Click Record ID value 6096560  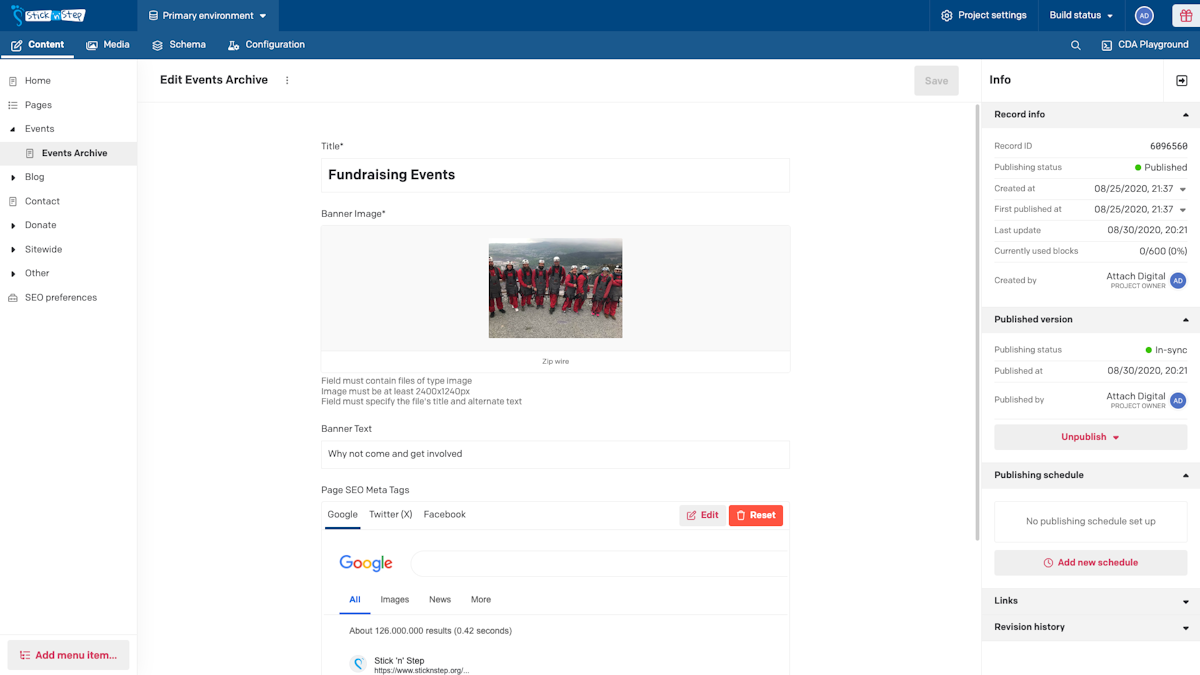1168,146
